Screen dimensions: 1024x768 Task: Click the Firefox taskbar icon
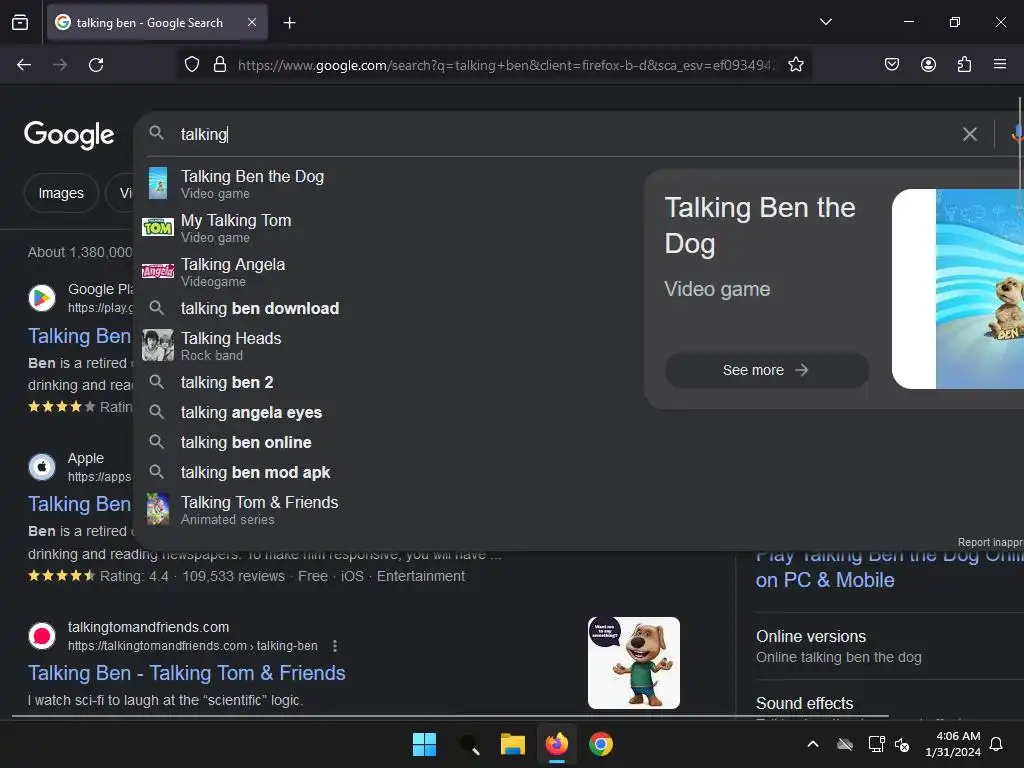pyautogui.click(x=556, y=744)
